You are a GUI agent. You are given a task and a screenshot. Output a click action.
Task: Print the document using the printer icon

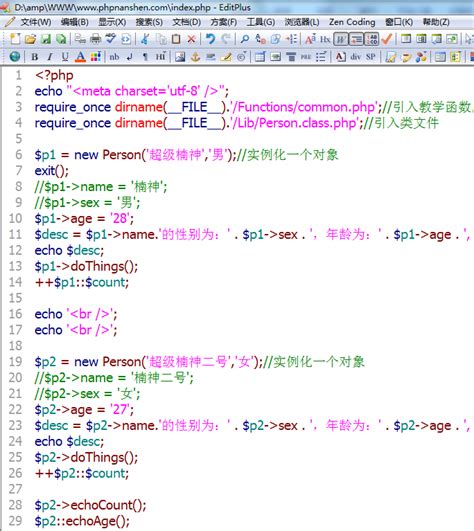coord(95,39)
